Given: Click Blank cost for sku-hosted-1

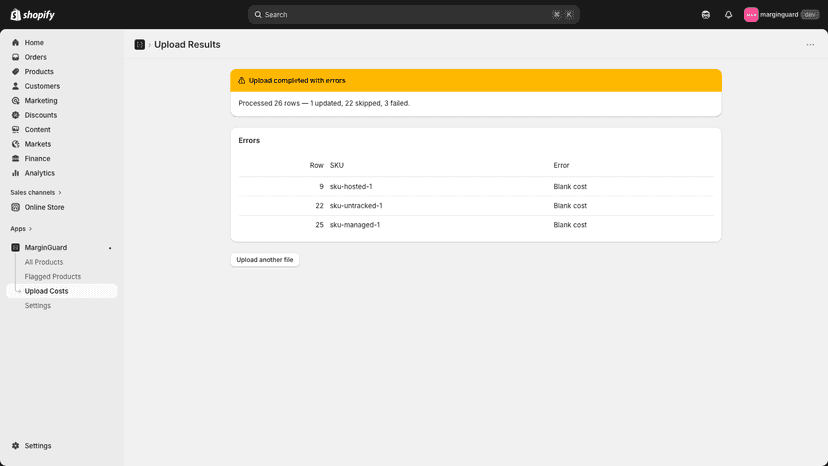Looking at the screenshot, I should click(x=570, y=187).
